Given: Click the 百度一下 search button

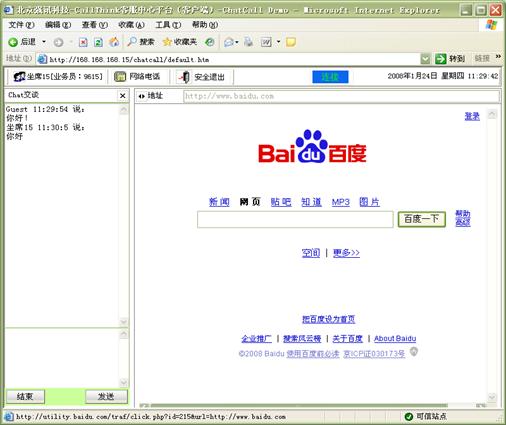Looking at the screenshot, I should click(x=422, y=219).
